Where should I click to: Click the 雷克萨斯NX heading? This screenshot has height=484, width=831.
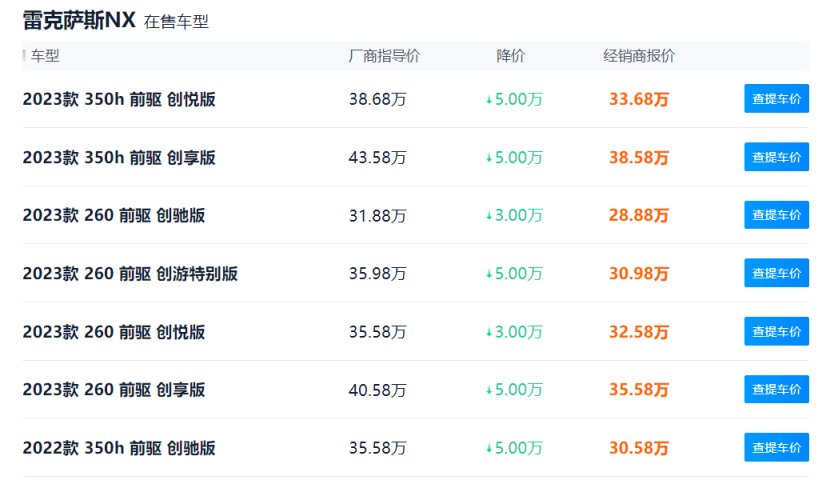79,21
